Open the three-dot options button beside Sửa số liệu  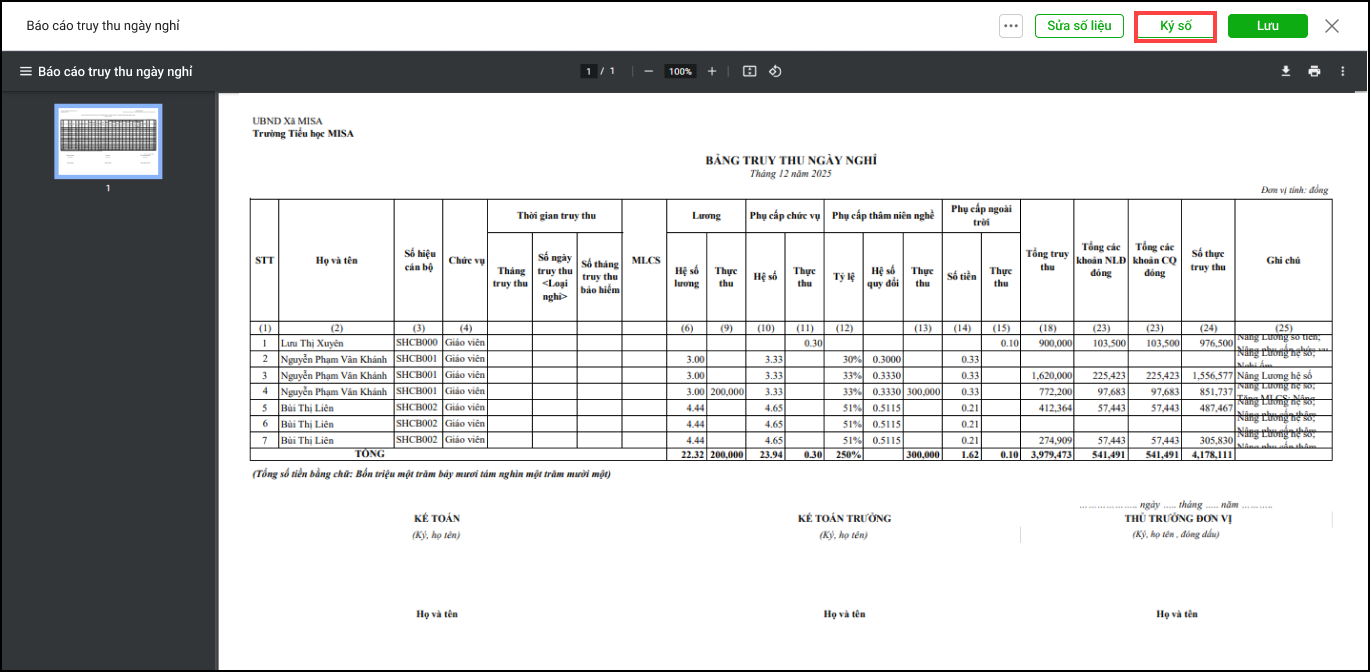pos(1011,26)
